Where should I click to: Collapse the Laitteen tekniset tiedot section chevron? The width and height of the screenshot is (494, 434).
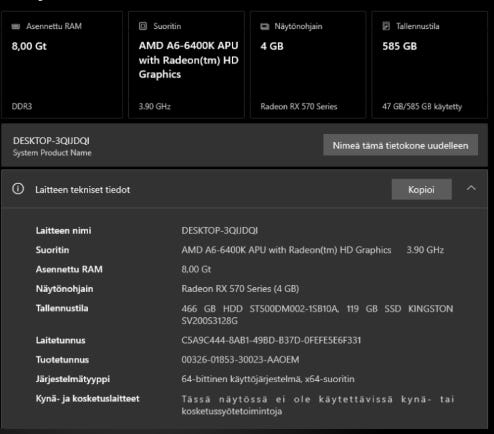click(471, 189)
